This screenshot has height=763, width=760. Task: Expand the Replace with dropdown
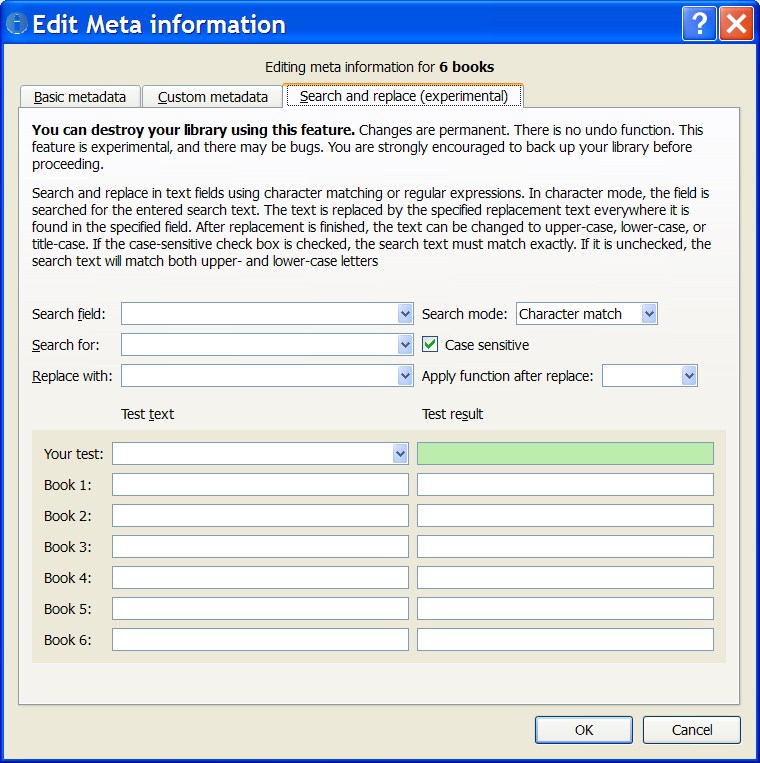[x=405, y=376]
